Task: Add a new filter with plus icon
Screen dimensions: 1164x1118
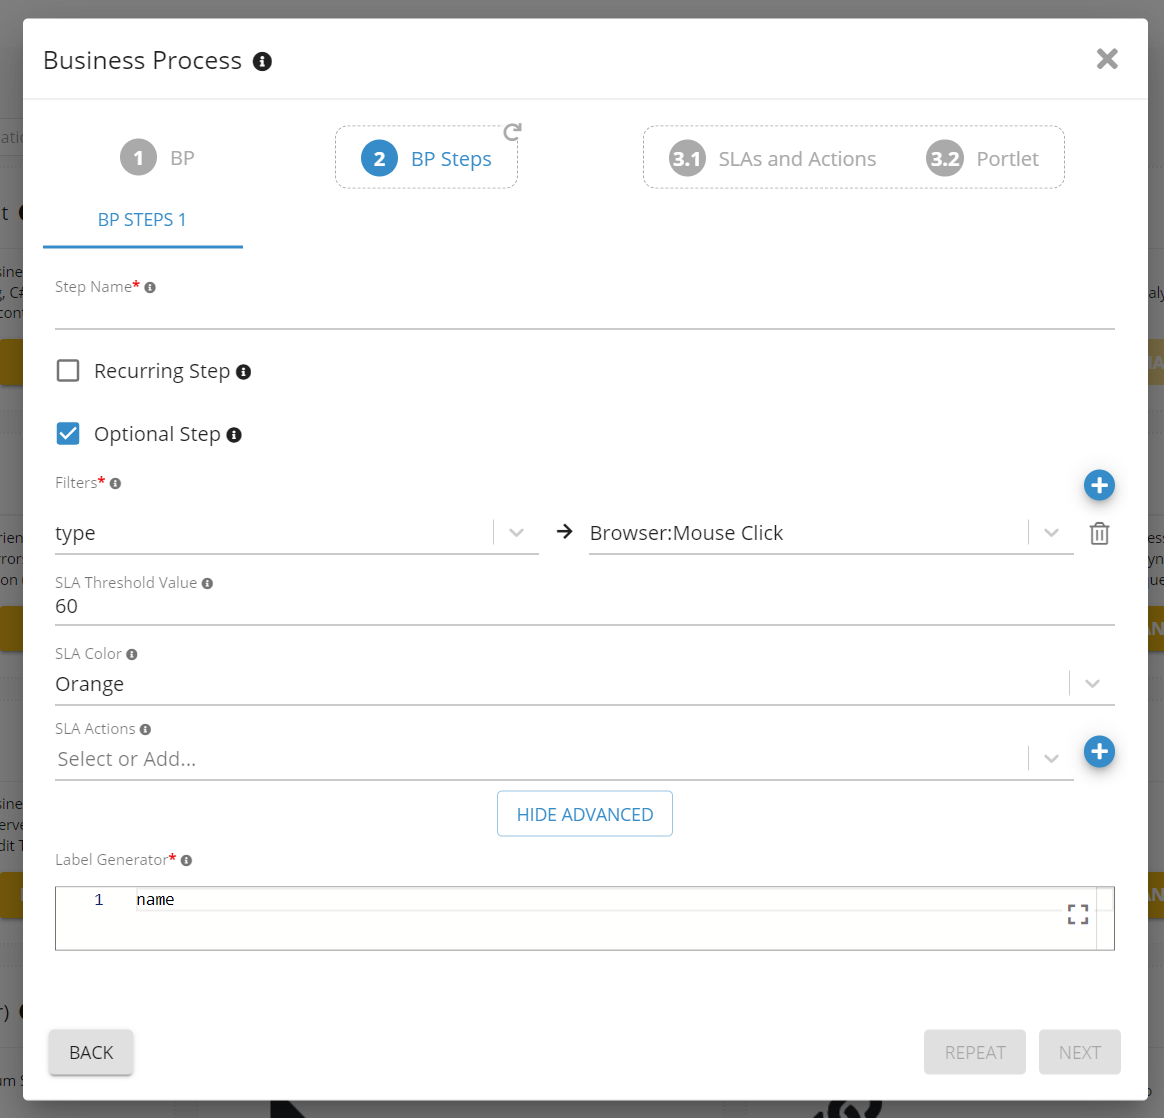Action: coord(1099,486)
